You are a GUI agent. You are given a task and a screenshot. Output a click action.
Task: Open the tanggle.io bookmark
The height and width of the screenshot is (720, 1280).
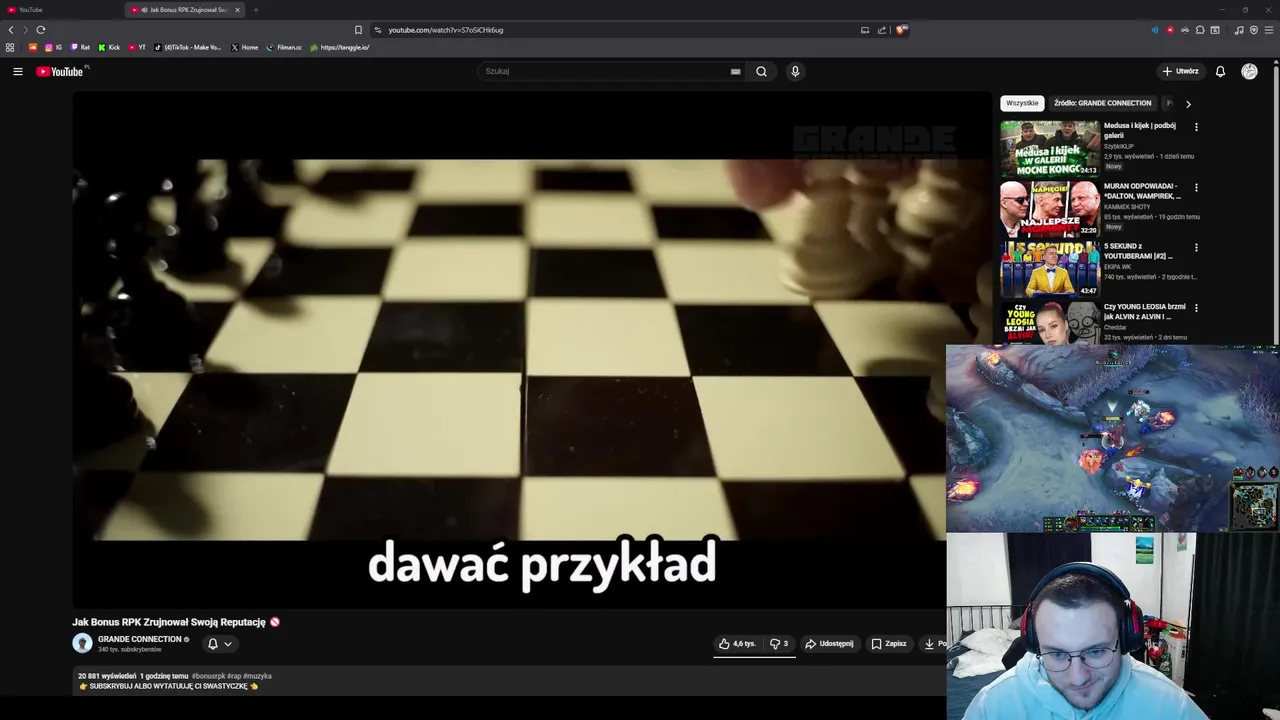coord(340,47)
